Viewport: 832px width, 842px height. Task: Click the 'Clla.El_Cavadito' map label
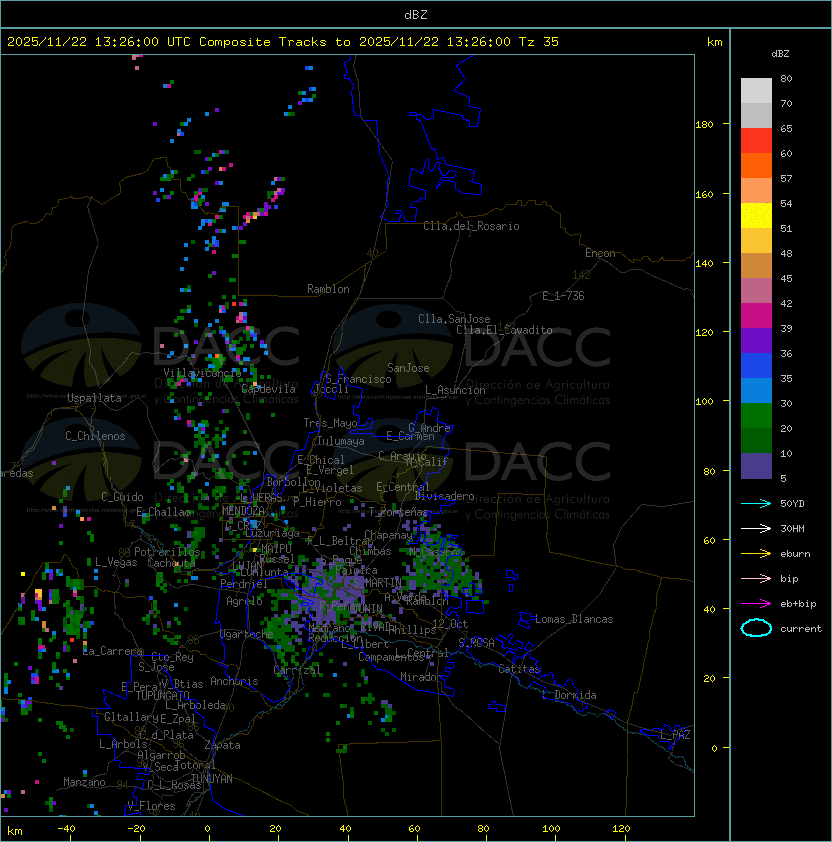point(504,330)
